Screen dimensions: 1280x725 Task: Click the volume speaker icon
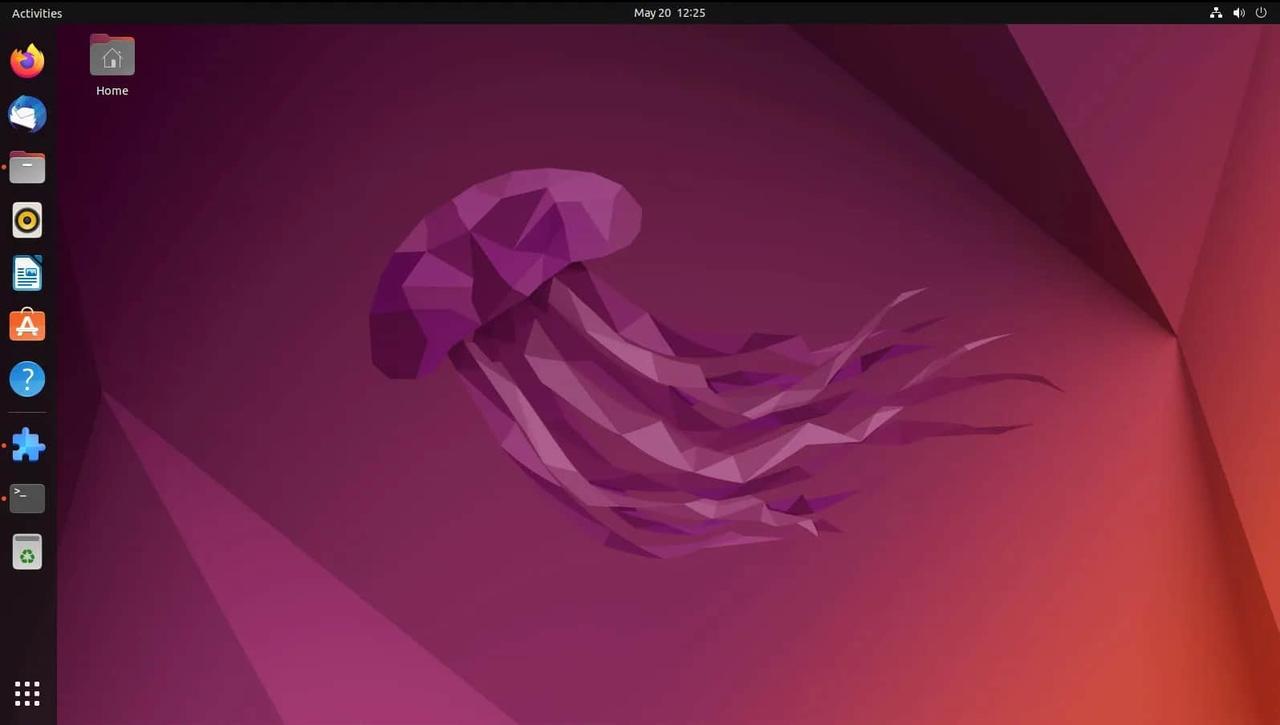[x=1239, y=13]
